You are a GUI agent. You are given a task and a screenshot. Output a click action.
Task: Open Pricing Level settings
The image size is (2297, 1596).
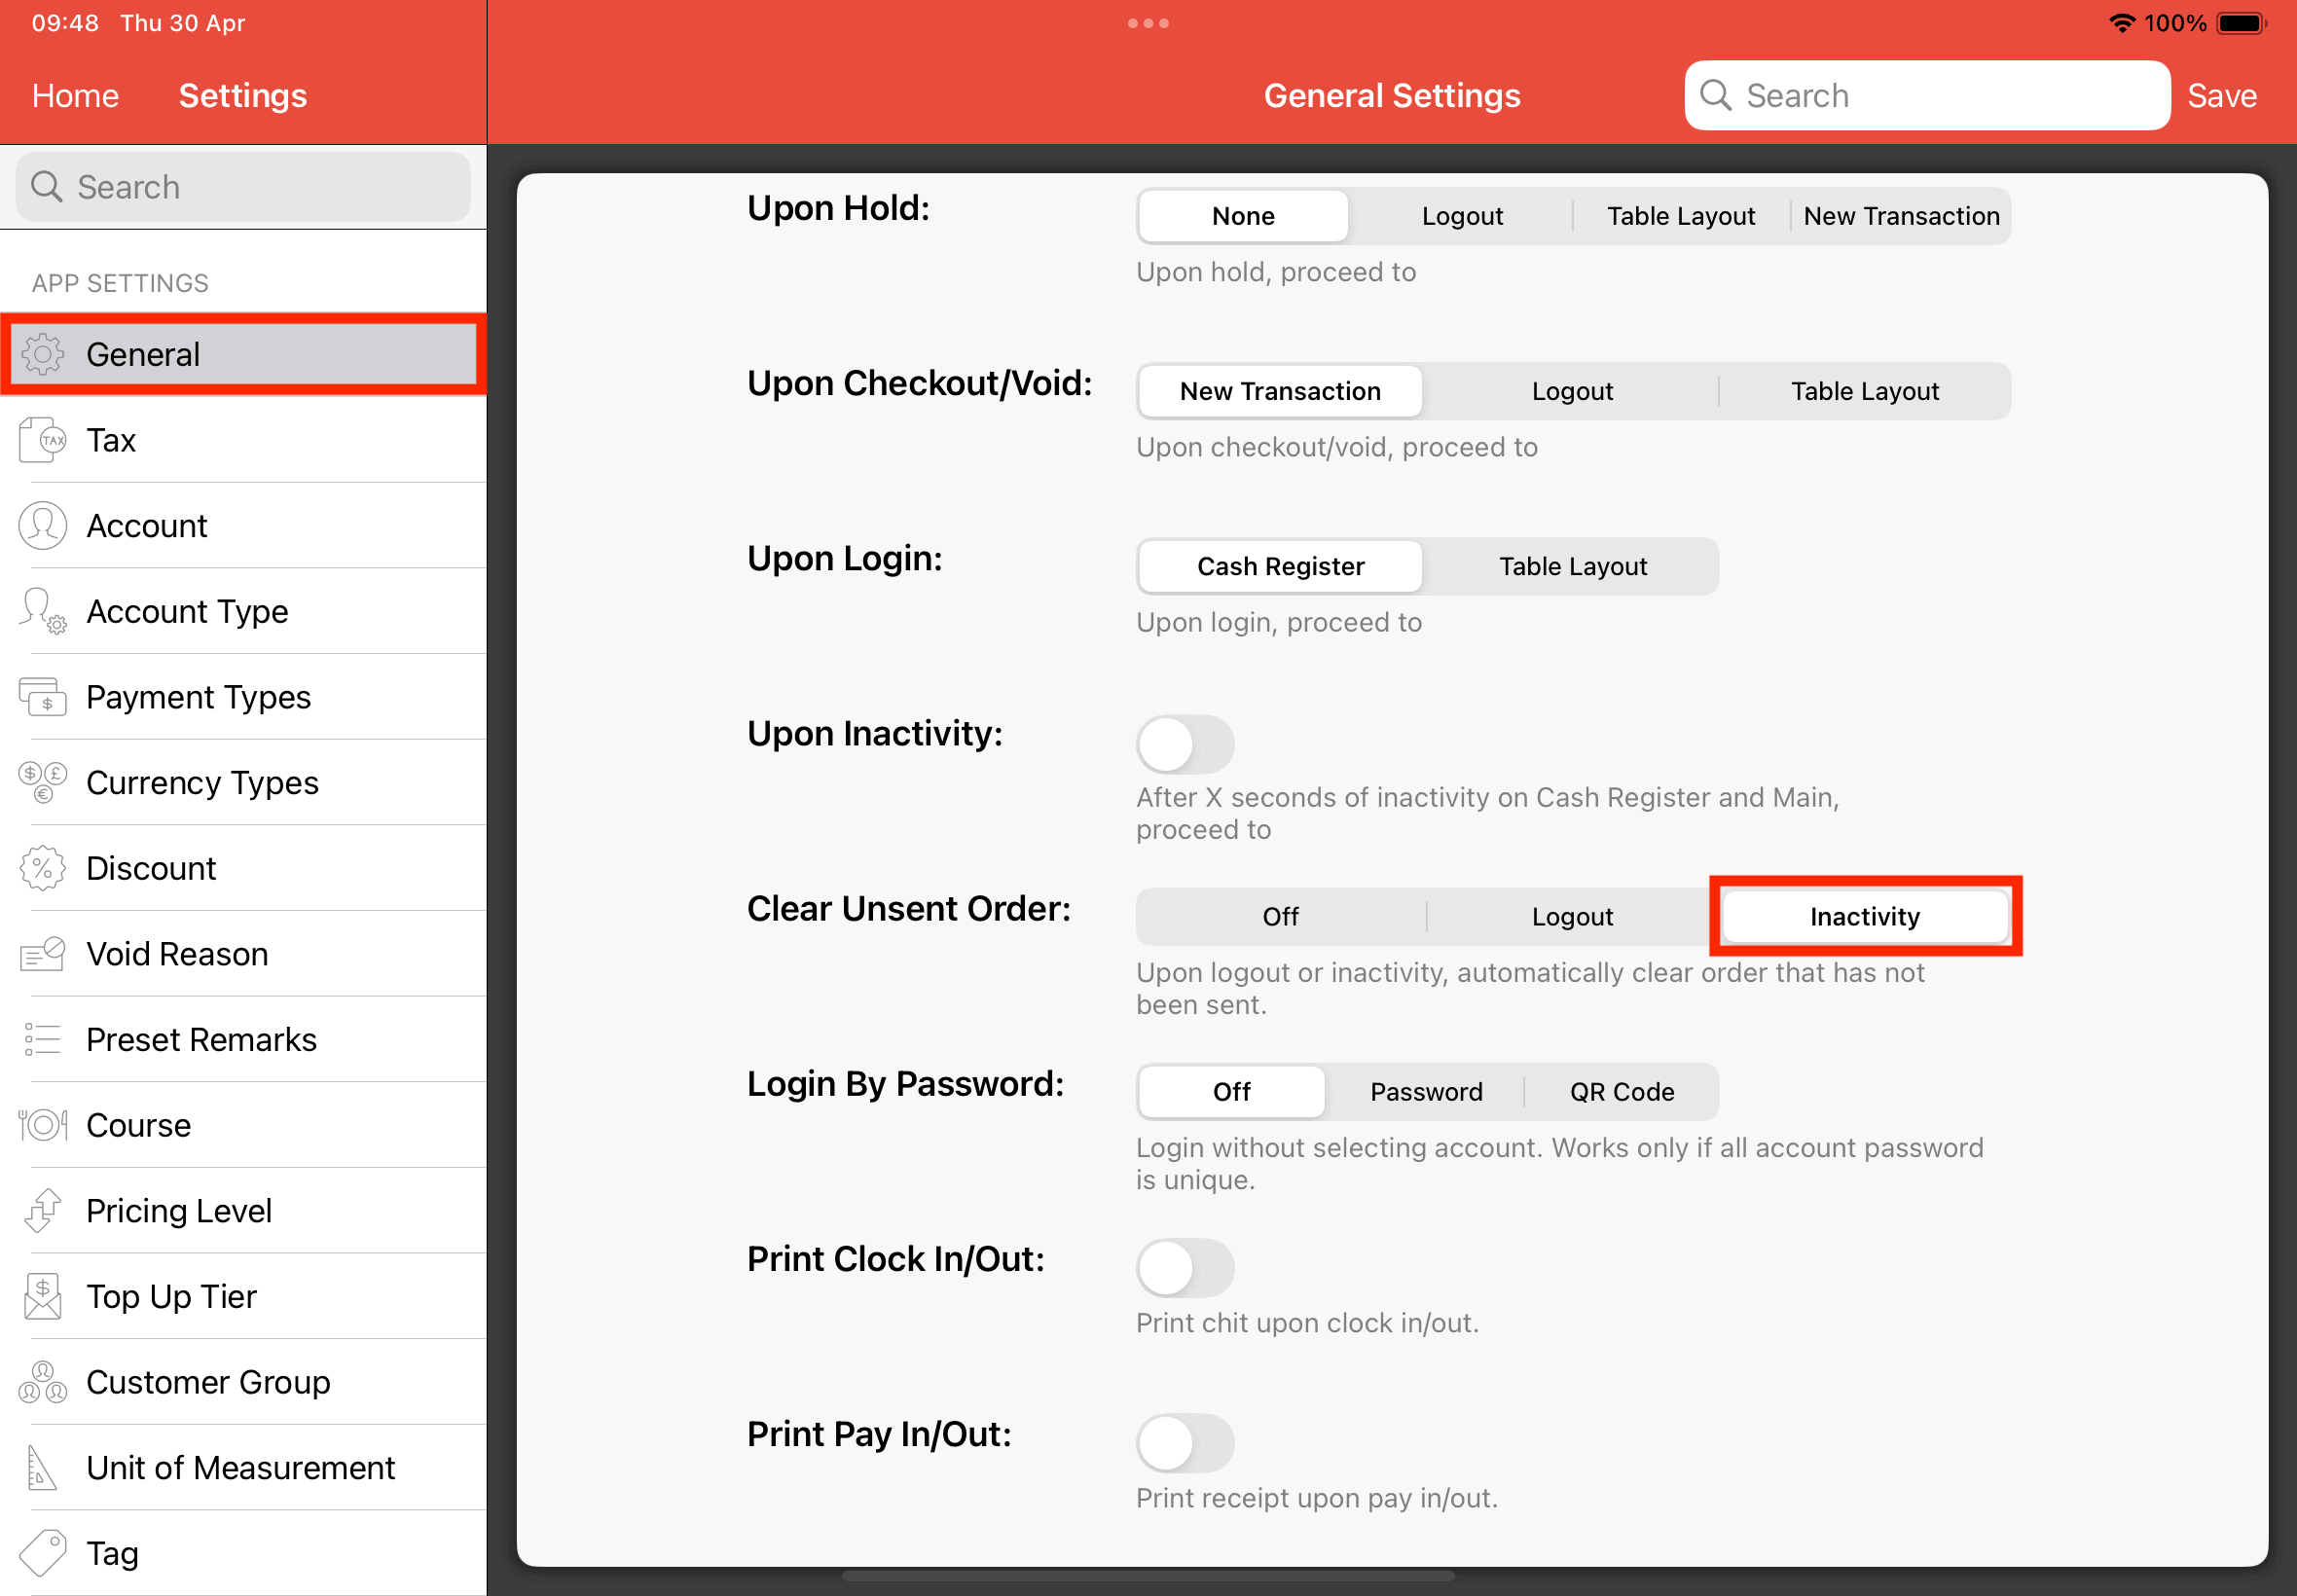click(243, 1211)
